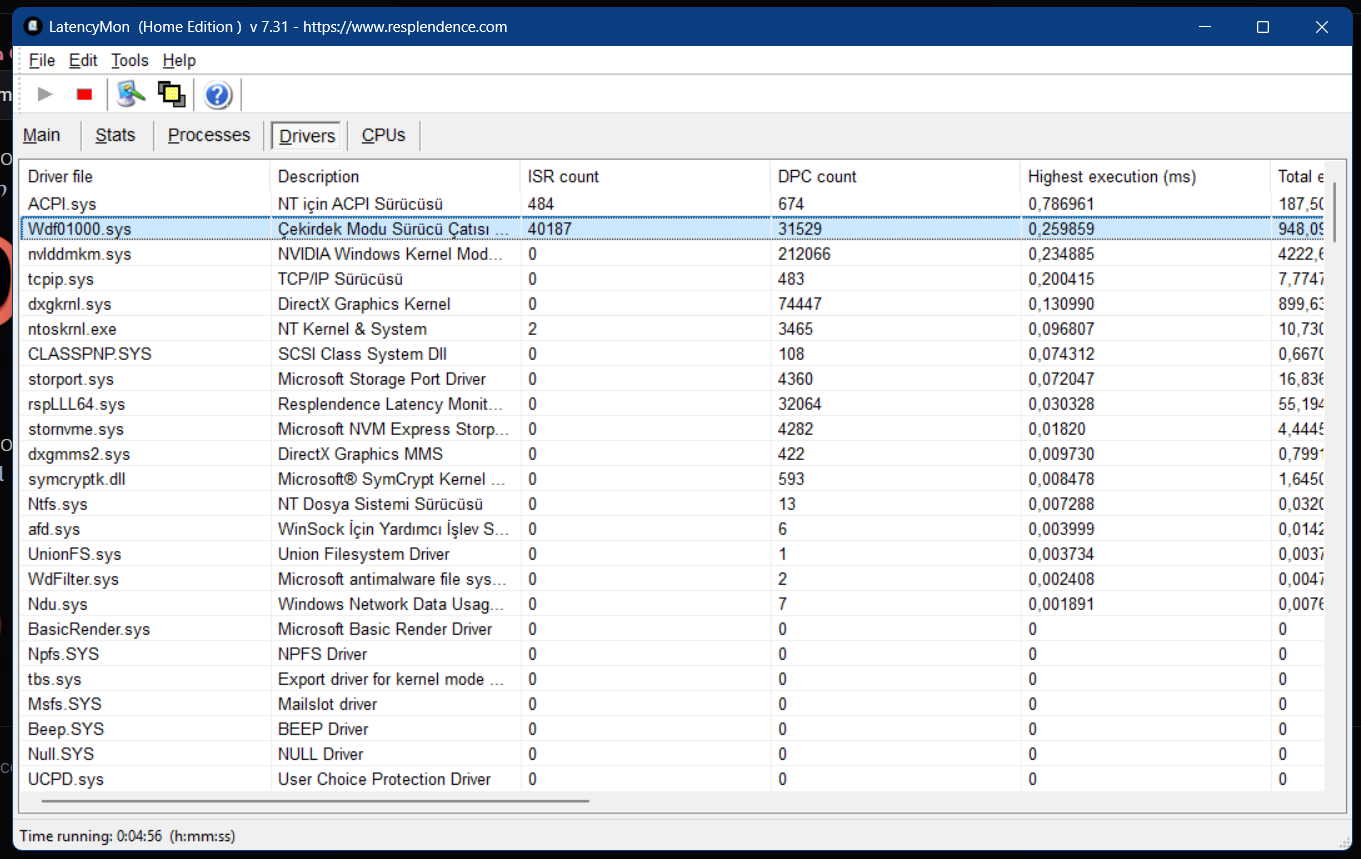This screenshot has height=859, width=1361.
Task: Open the Help menu
Action: click(x=179, y=61)
